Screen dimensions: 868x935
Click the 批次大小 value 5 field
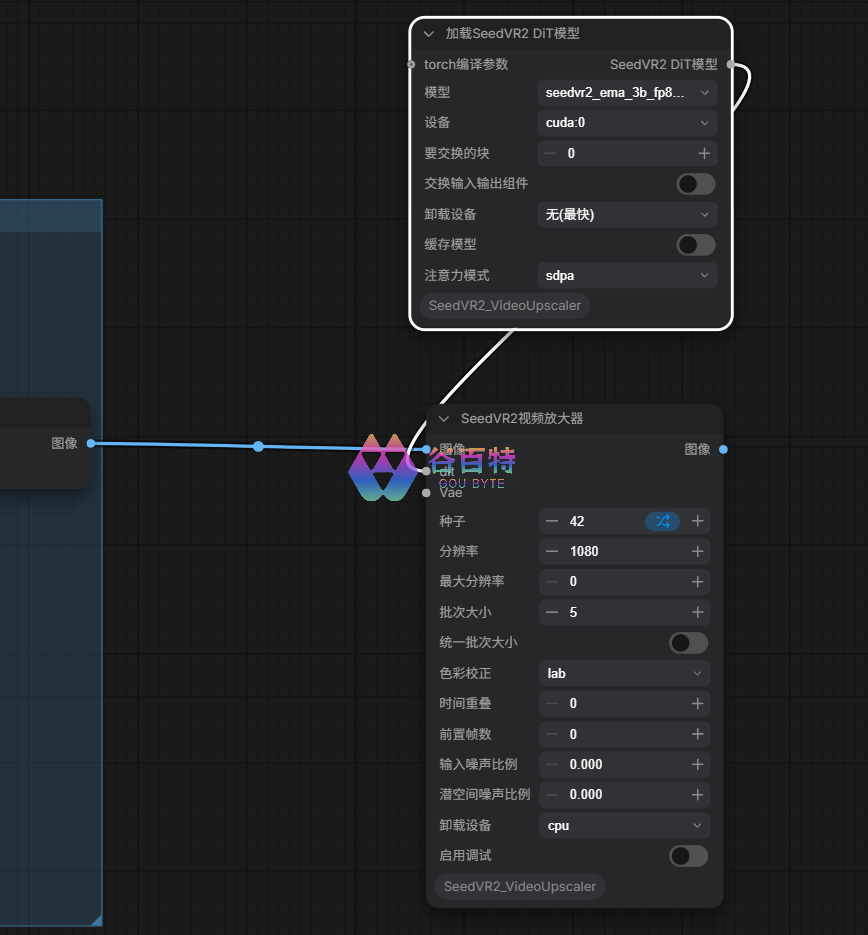click(624, 612)
